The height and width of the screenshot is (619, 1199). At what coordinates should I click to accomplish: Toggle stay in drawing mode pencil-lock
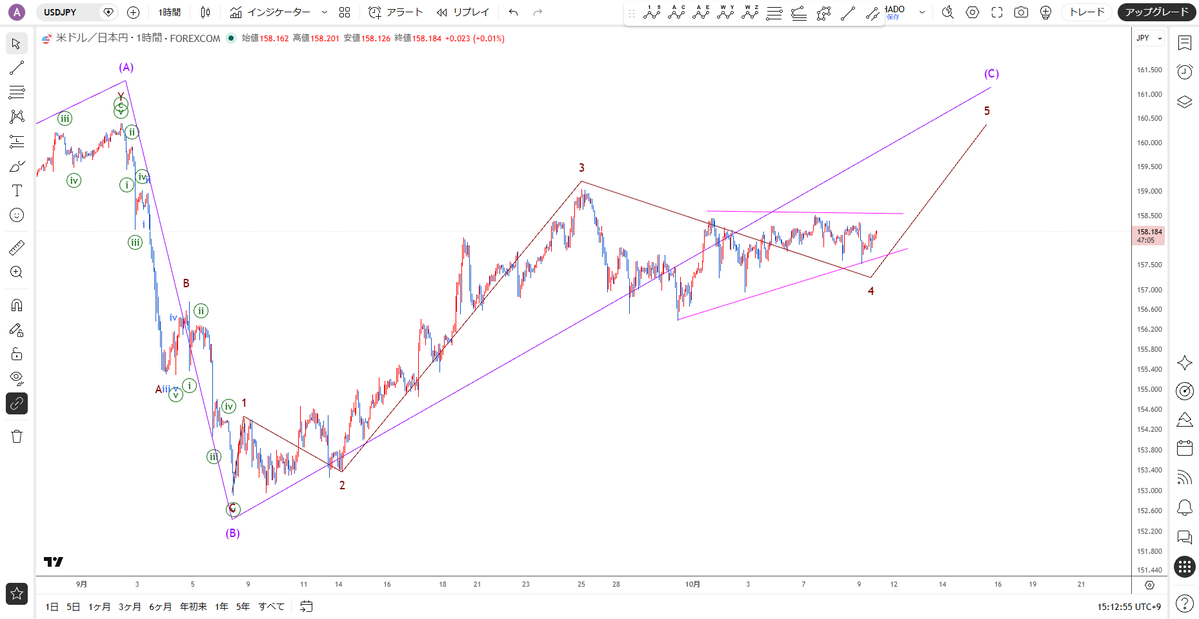click(x=16, y=329)
